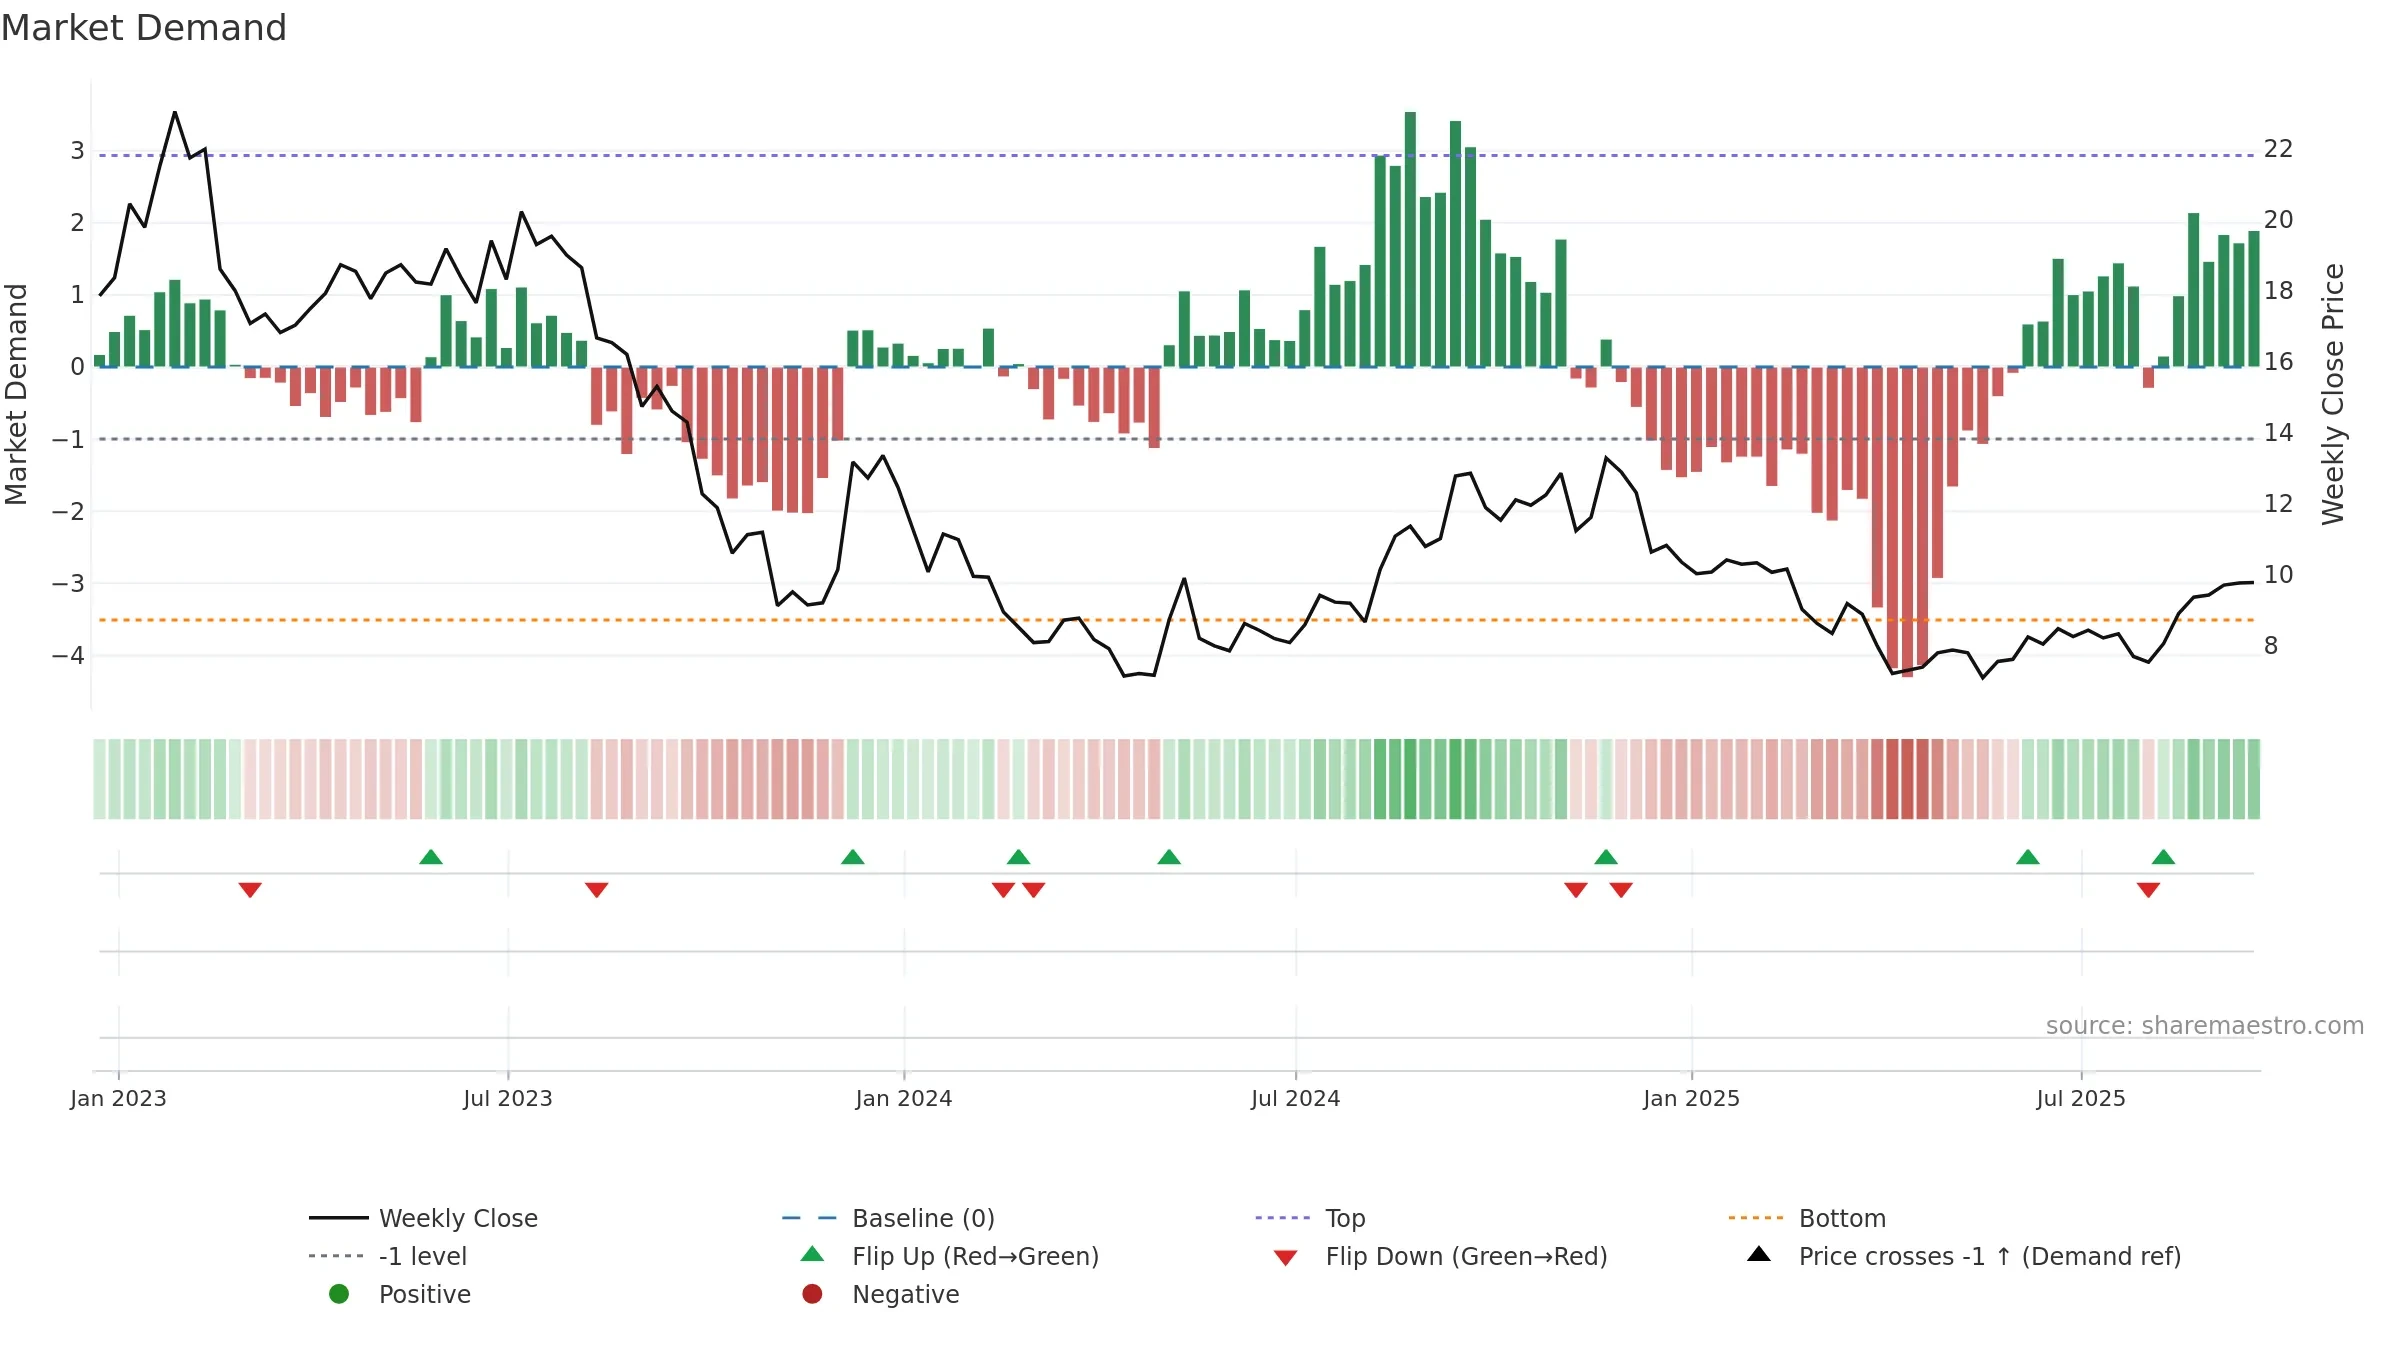
Task: Click the '−4' tick on the left demand axis
Action: click(69, 656)
